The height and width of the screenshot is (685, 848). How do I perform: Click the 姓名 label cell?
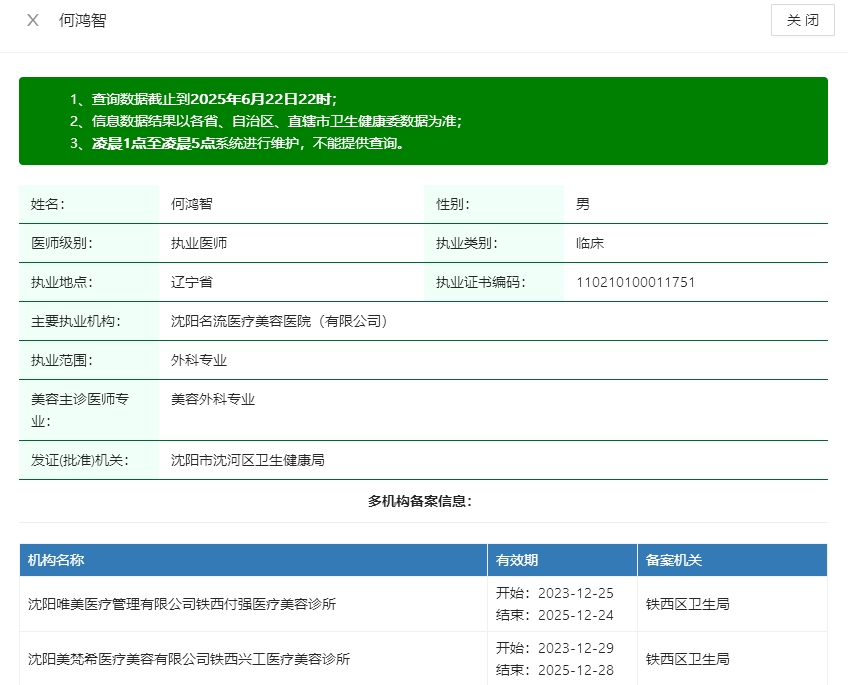point(89,204)
